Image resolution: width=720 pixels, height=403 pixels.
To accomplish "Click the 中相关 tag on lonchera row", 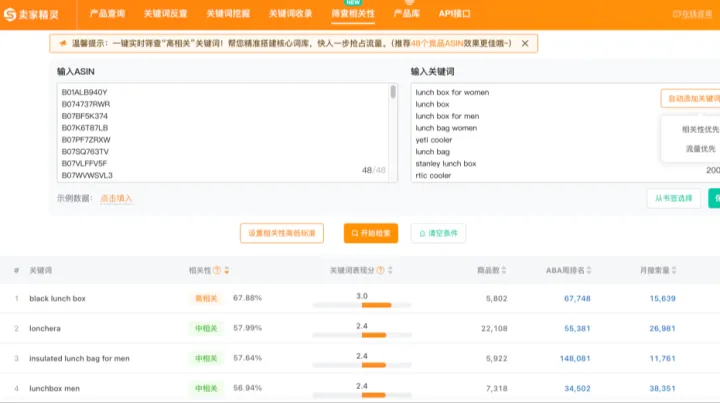I will point(206,328).
